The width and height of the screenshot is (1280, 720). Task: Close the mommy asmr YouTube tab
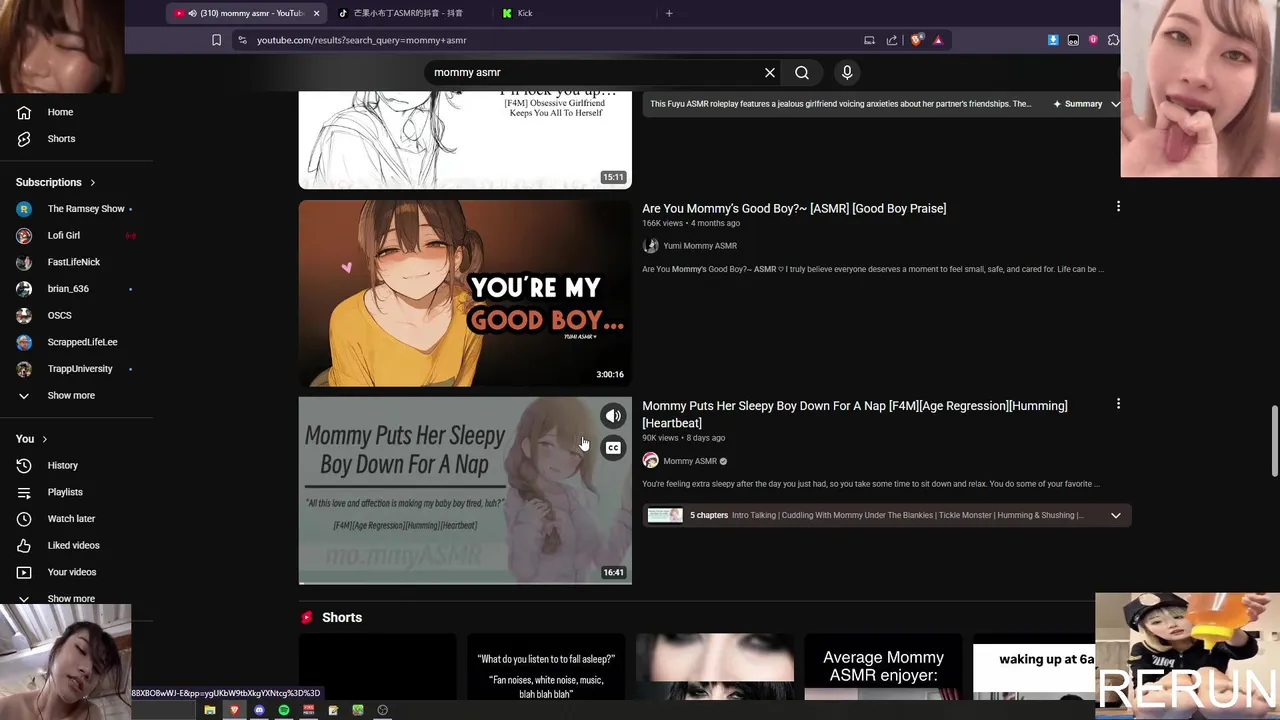point(317,13)
